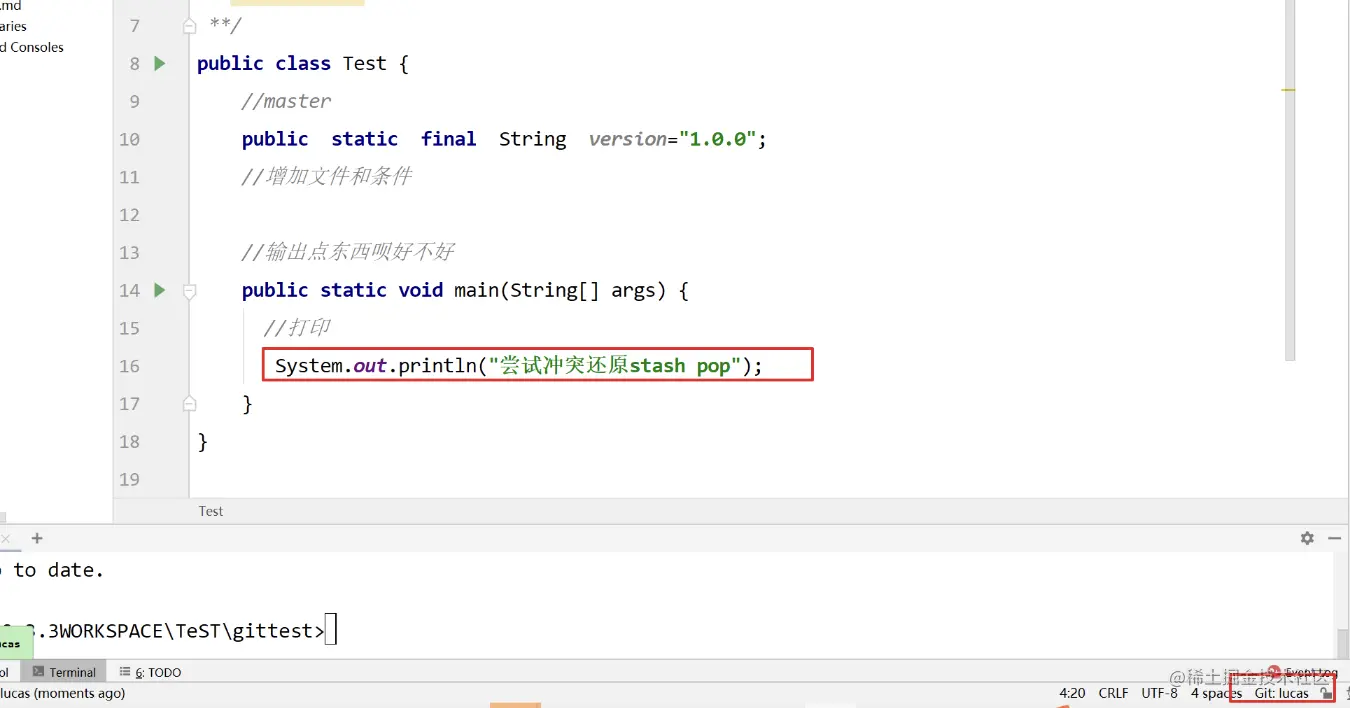Change the UTF-8 file encoding
Viewport: 1350px width, 708px height.
(x=1160, y=693)
